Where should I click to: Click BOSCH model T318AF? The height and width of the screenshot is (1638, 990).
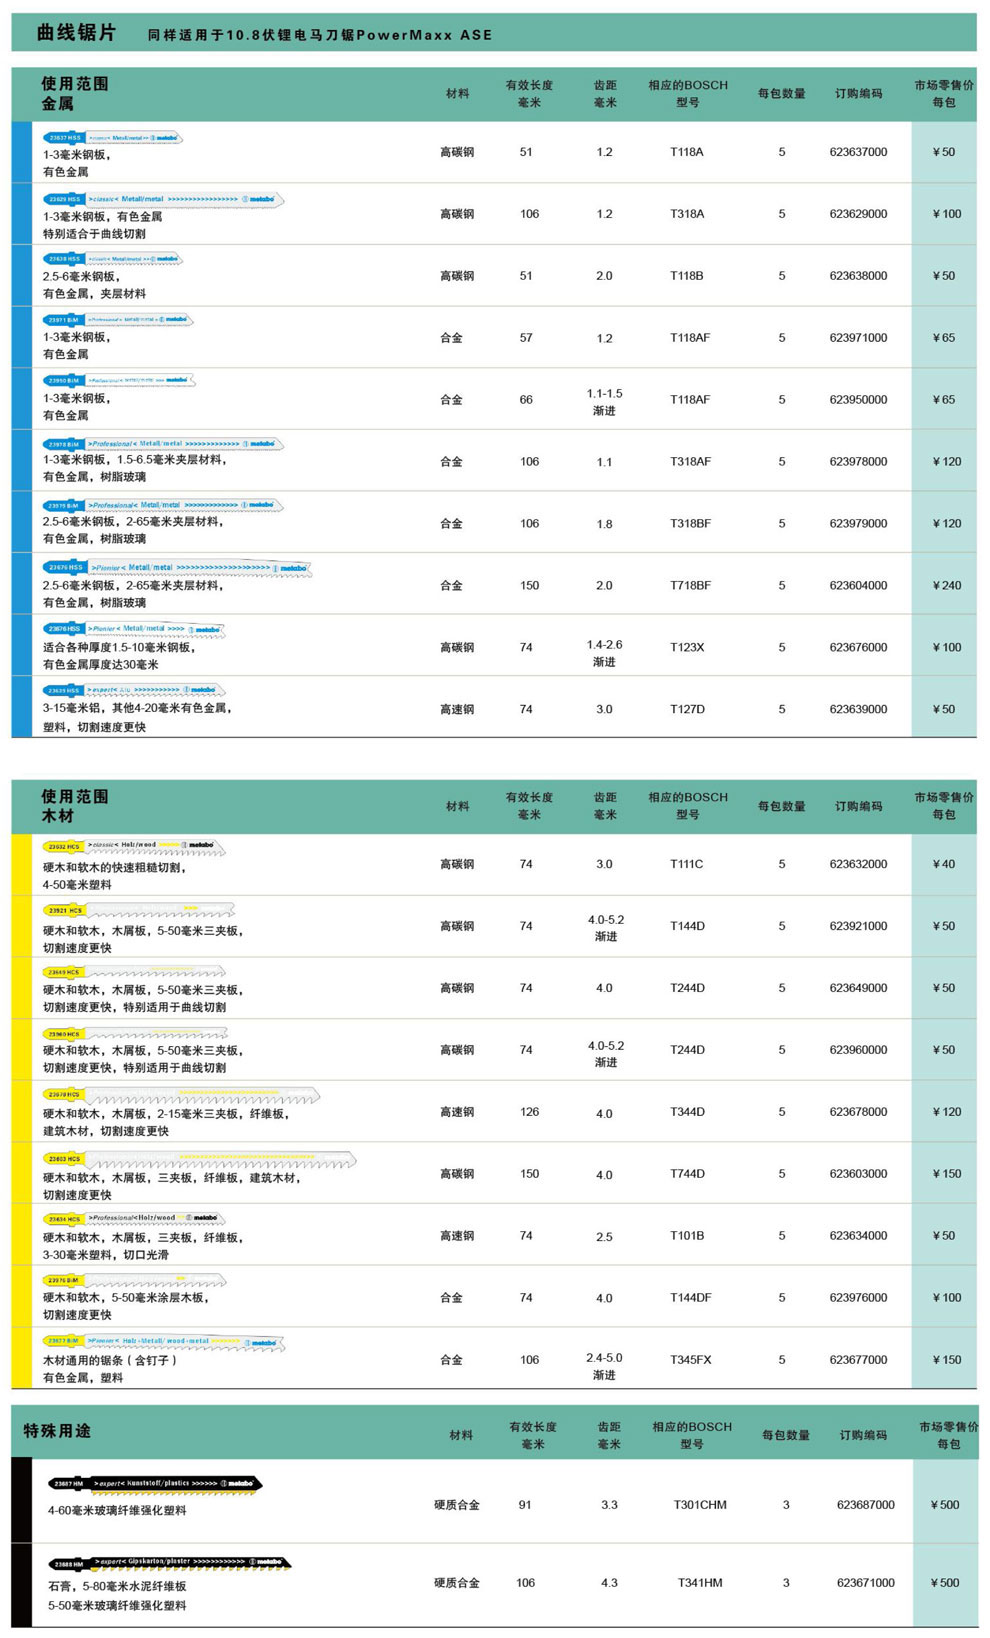691,462
